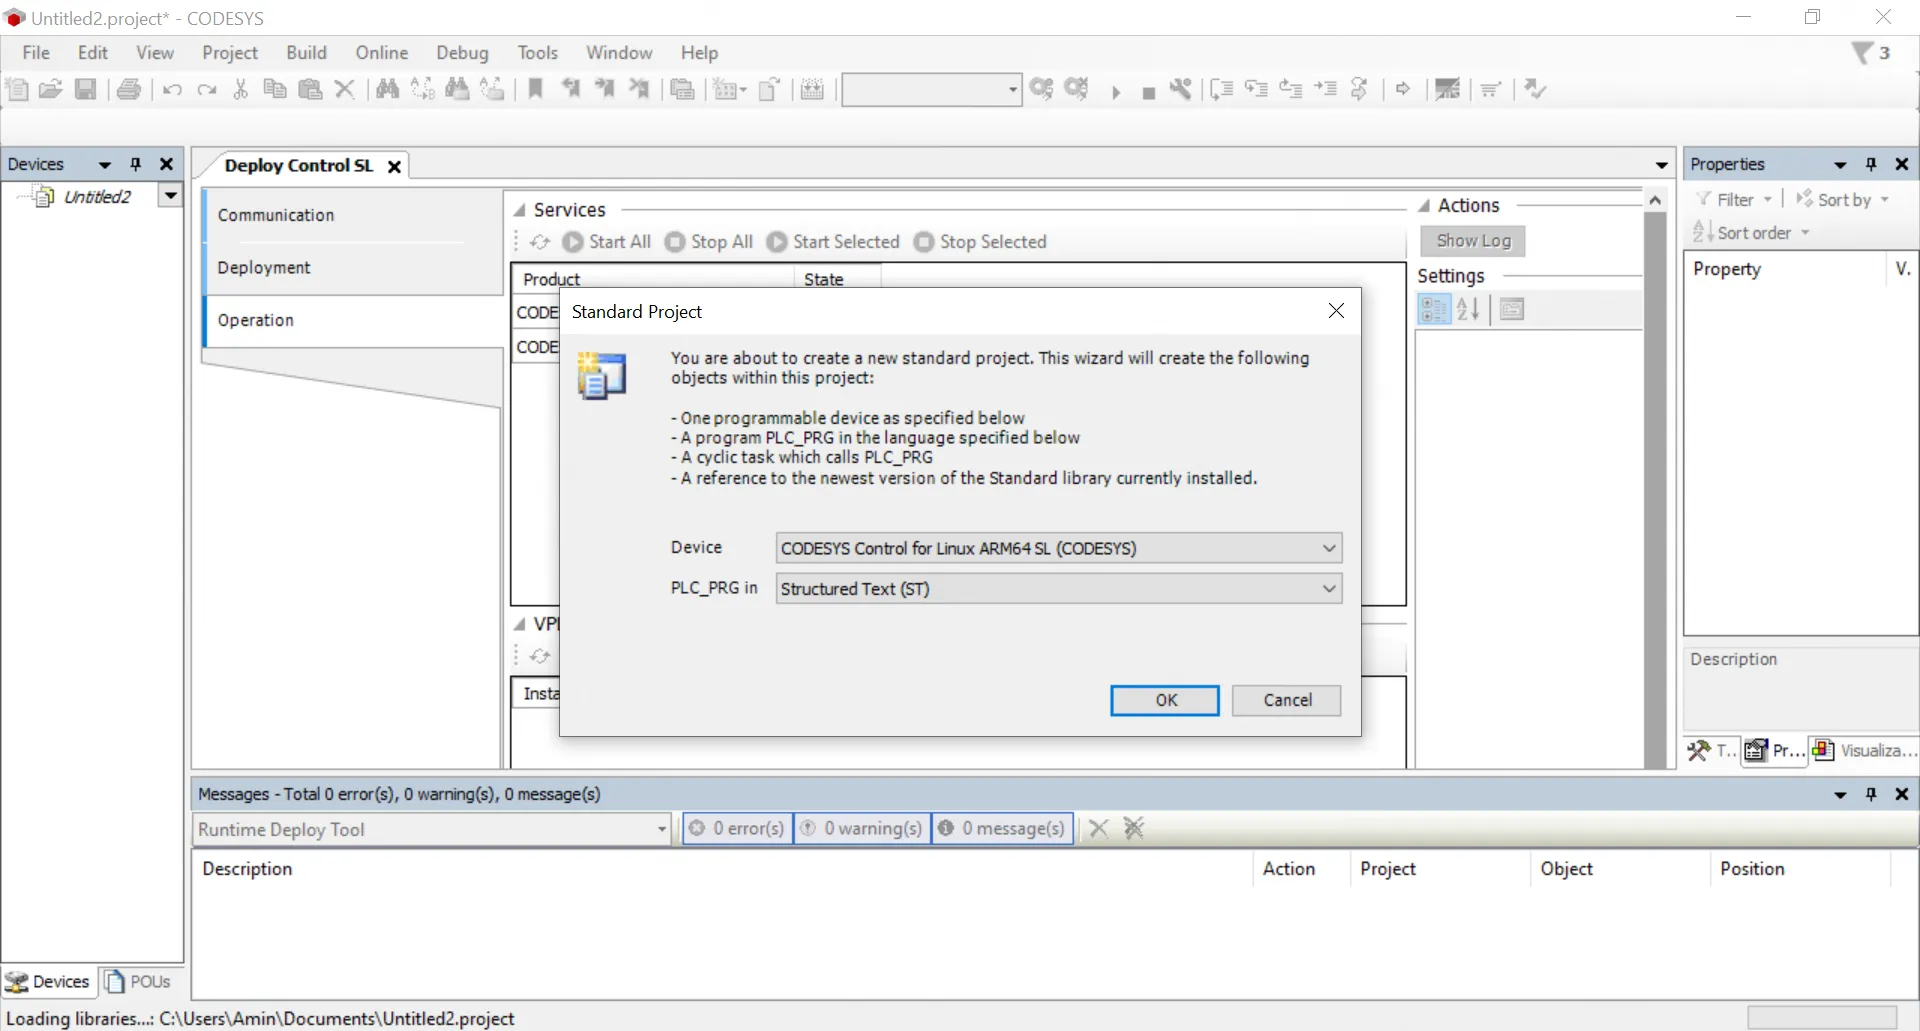
Task: Toggle the 0 error(s) message filter
Action: point(738,828)
